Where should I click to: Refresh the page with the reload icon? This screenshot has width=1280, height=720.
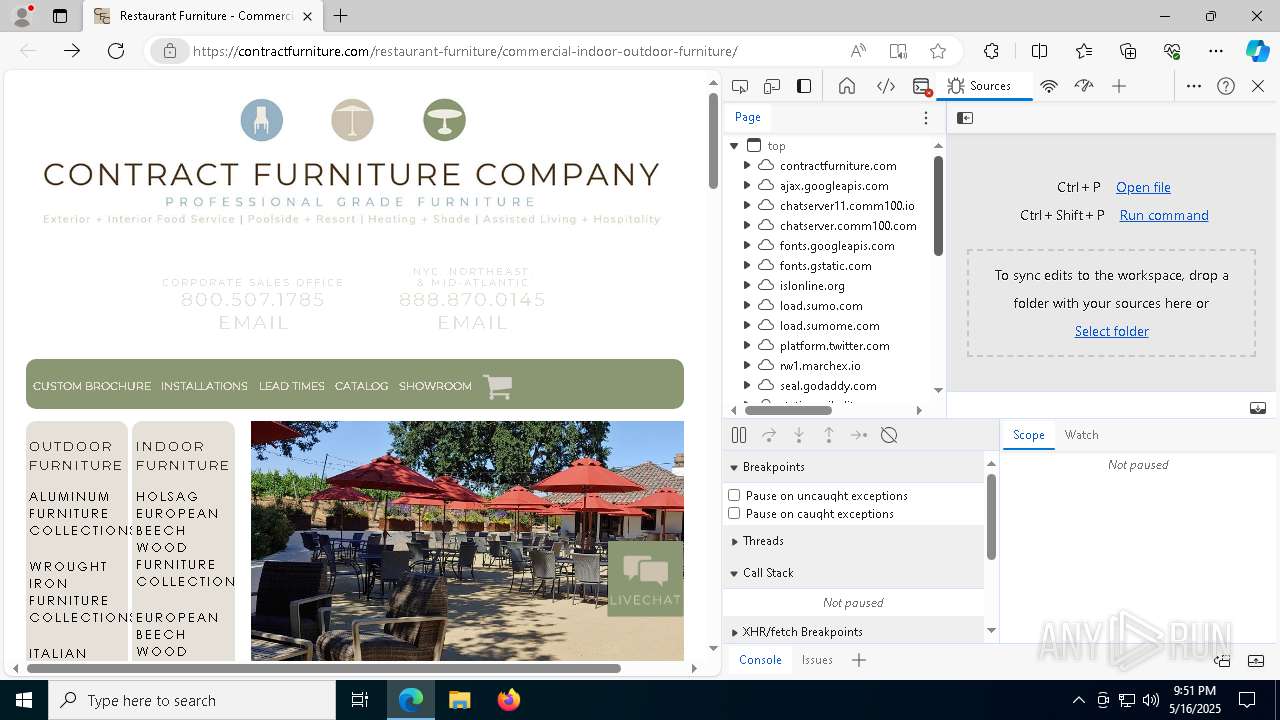pos(116,51)
